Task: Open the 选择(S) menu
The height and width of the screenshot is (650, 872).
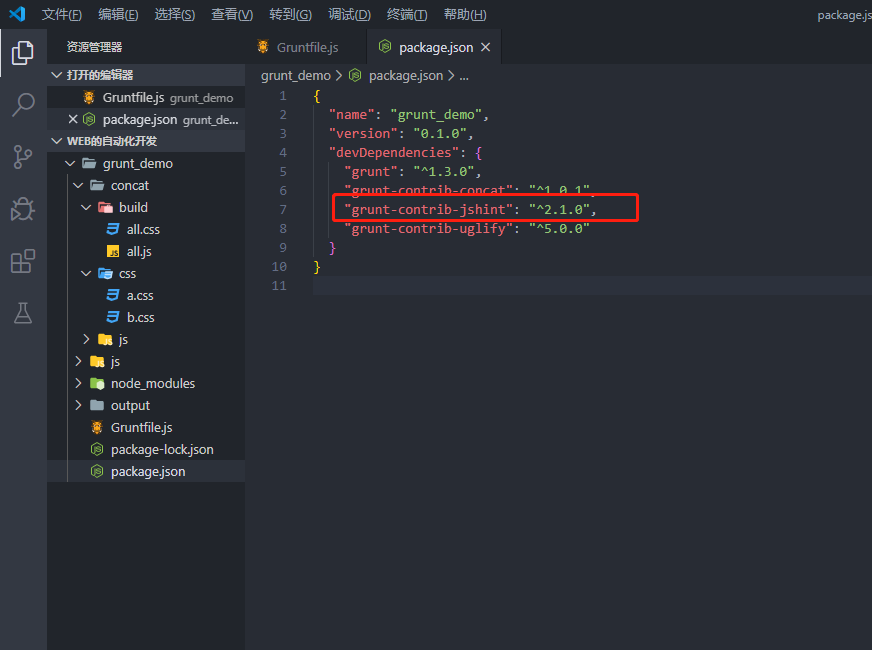Action: [175, 14]
